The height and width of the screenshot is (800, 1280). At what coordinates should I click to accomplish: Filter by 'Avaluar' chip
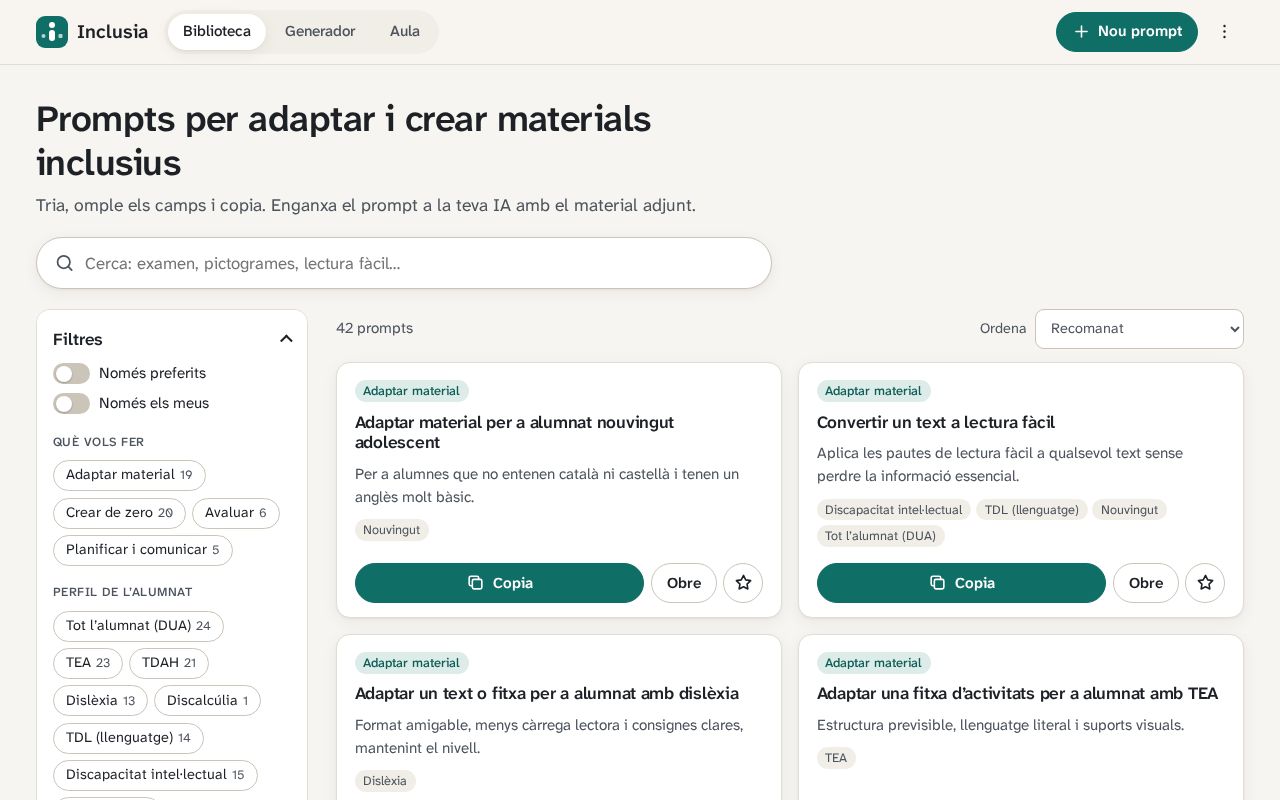tap(236, 513)
